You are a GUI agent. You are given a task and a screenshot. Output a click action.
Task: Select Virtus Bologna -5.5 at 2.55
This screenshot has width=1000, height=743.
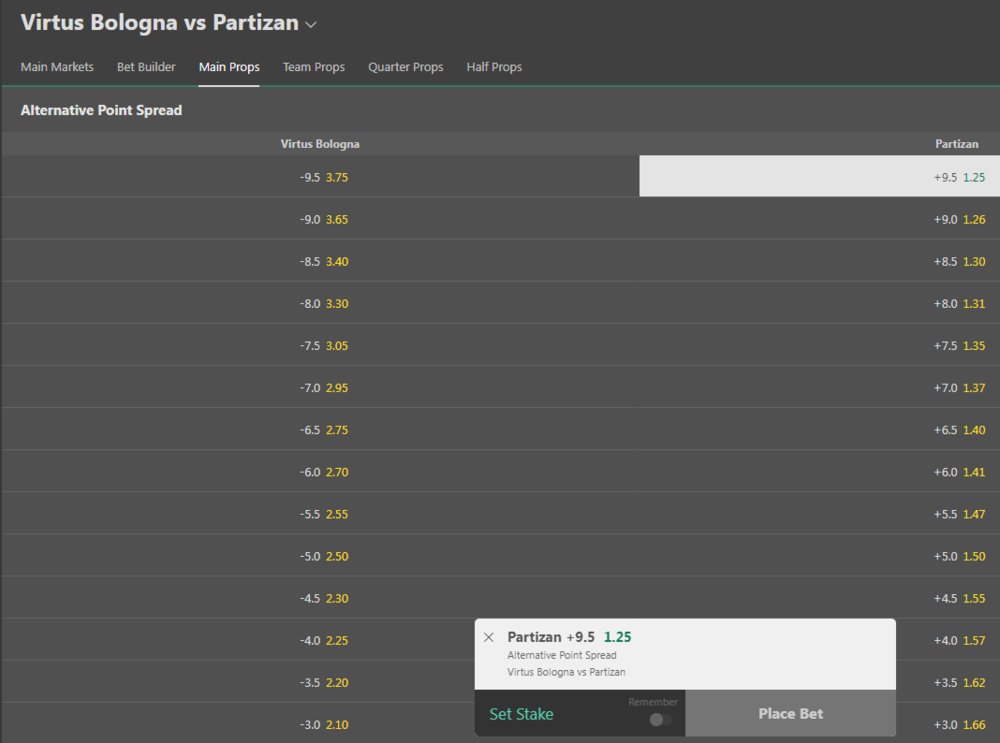[320, 513]
